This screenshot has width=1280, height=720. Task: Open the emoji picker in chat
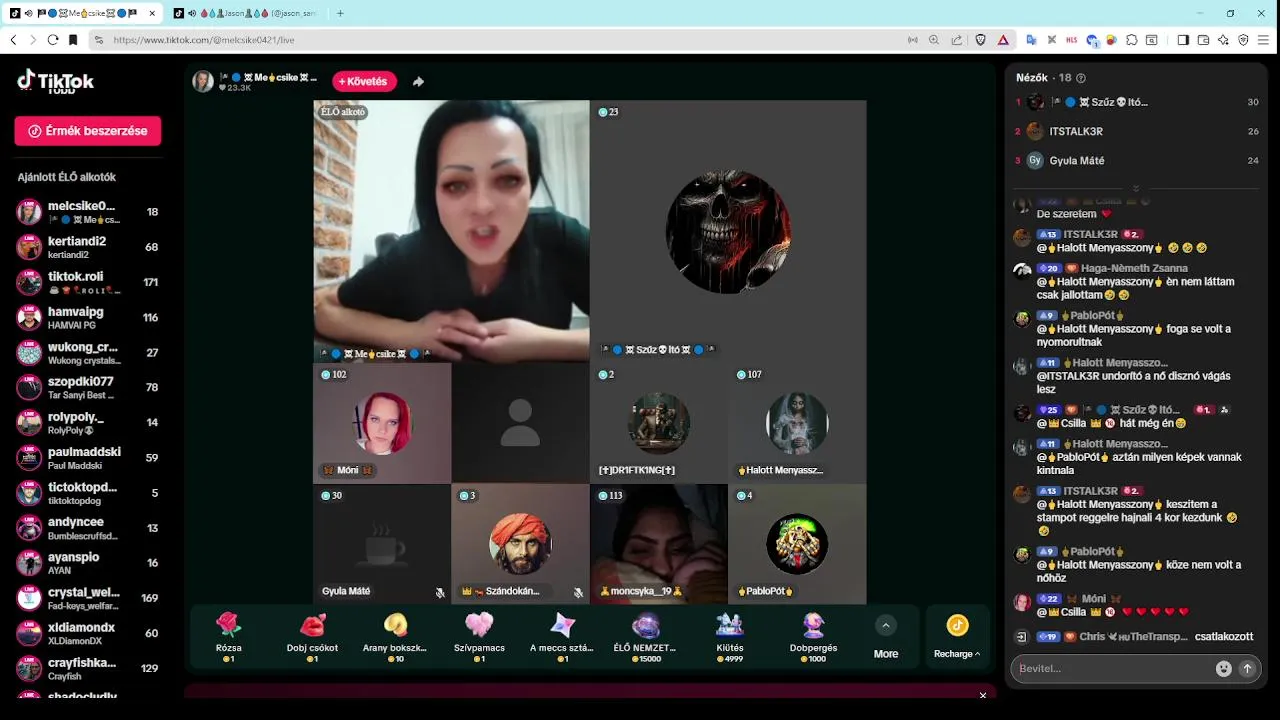(x=1223, y=669)
